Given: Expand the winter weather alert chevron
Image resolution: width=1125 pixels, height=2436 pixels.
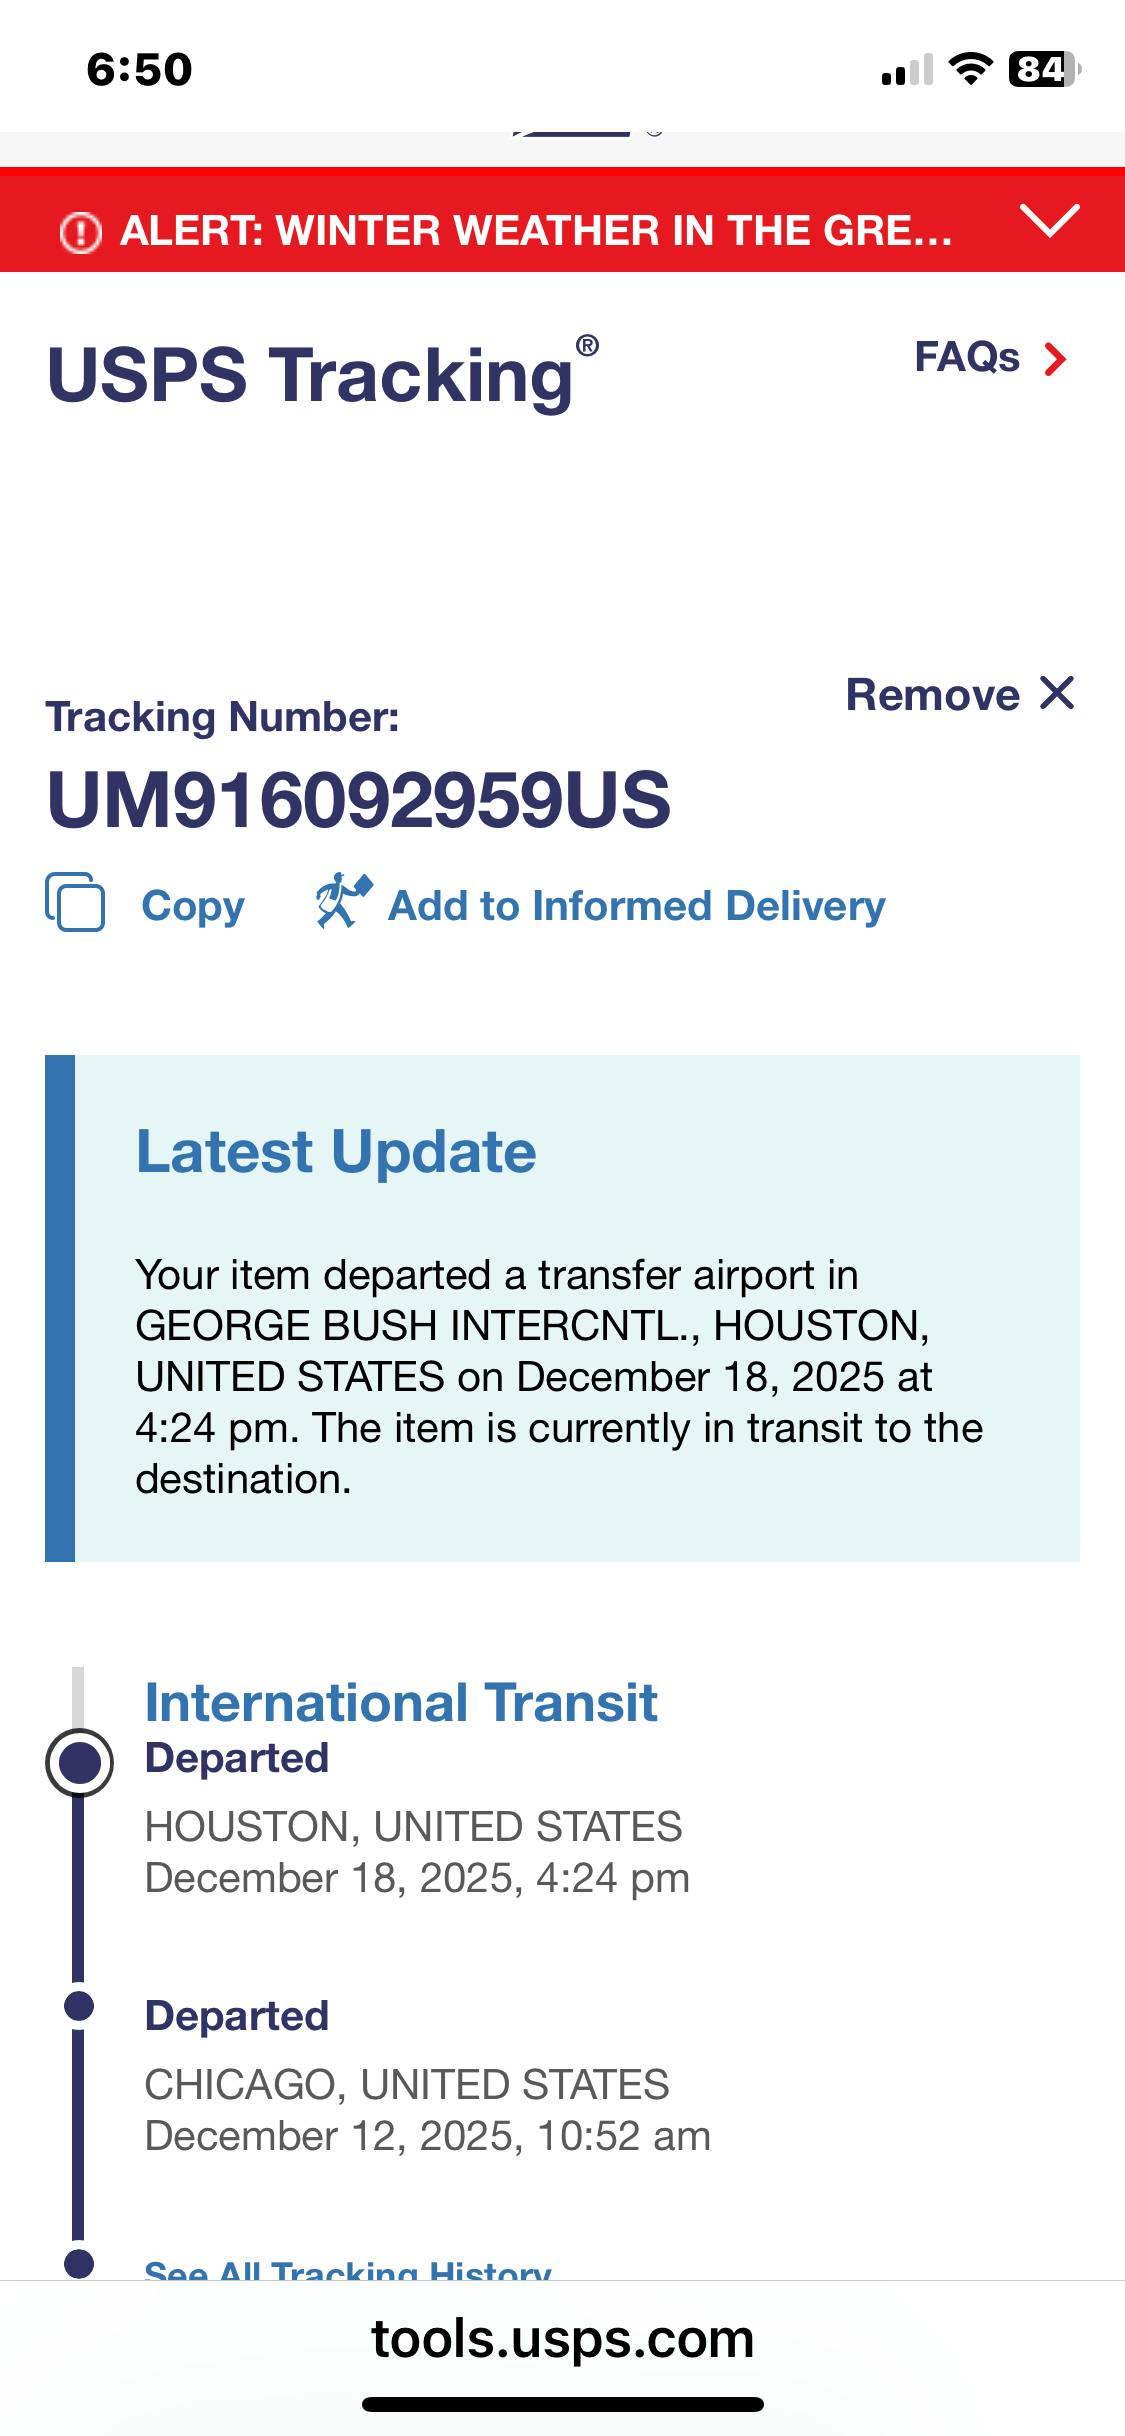Looking at the screenshot, I should tap(1049, 220).
